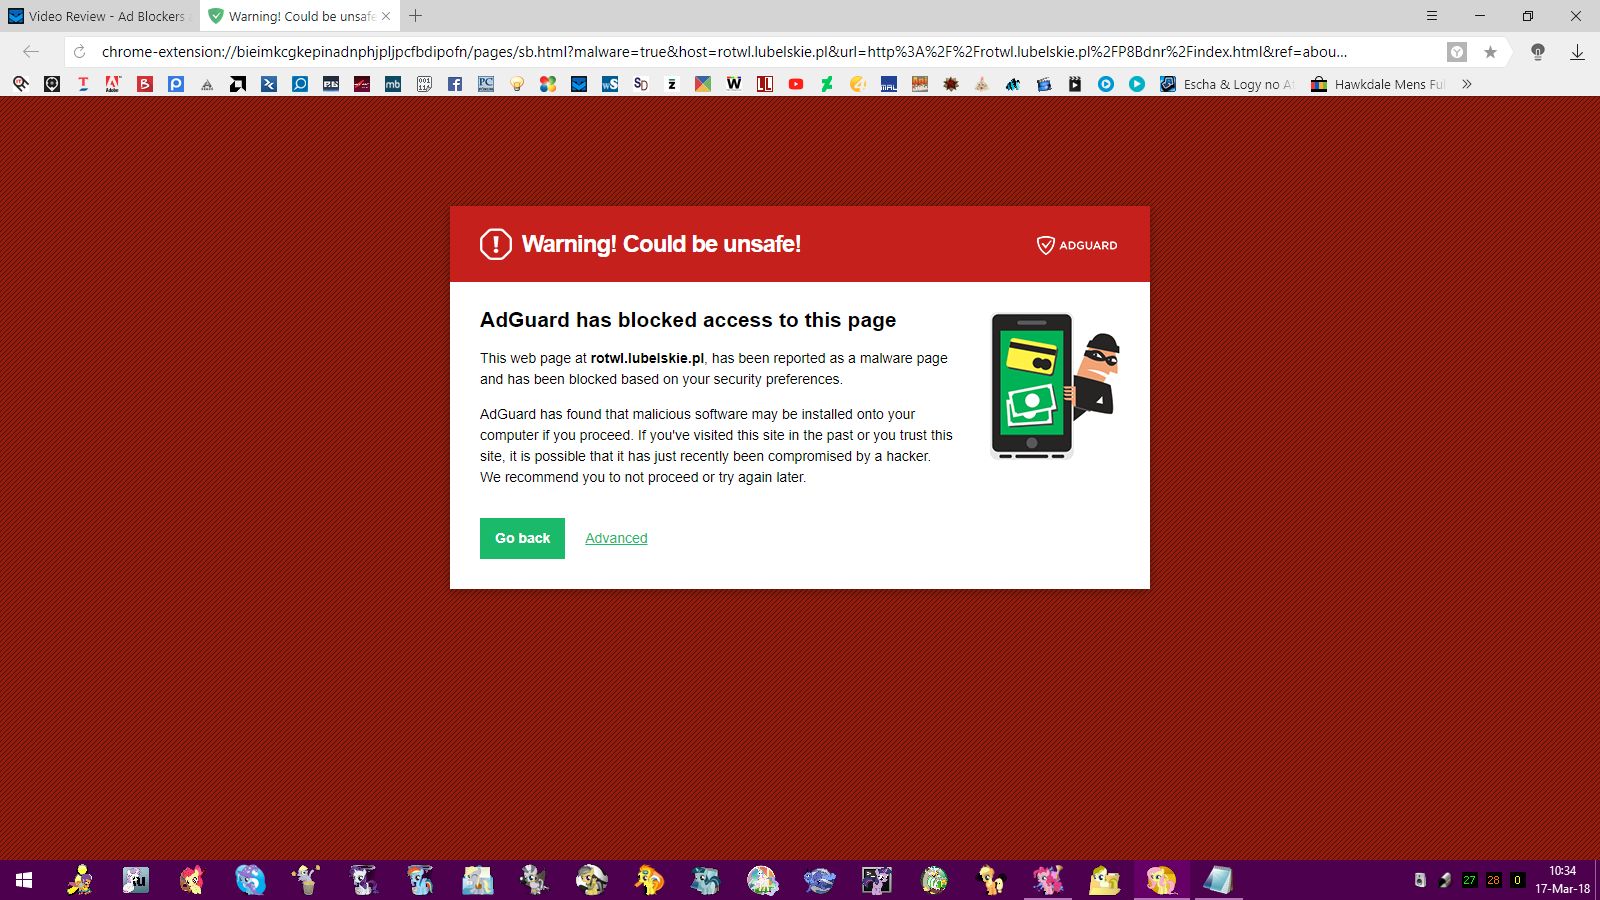The image size is (1600, 900).
Task: Open the Adobe bookmark
Action: tap(114, 84)
